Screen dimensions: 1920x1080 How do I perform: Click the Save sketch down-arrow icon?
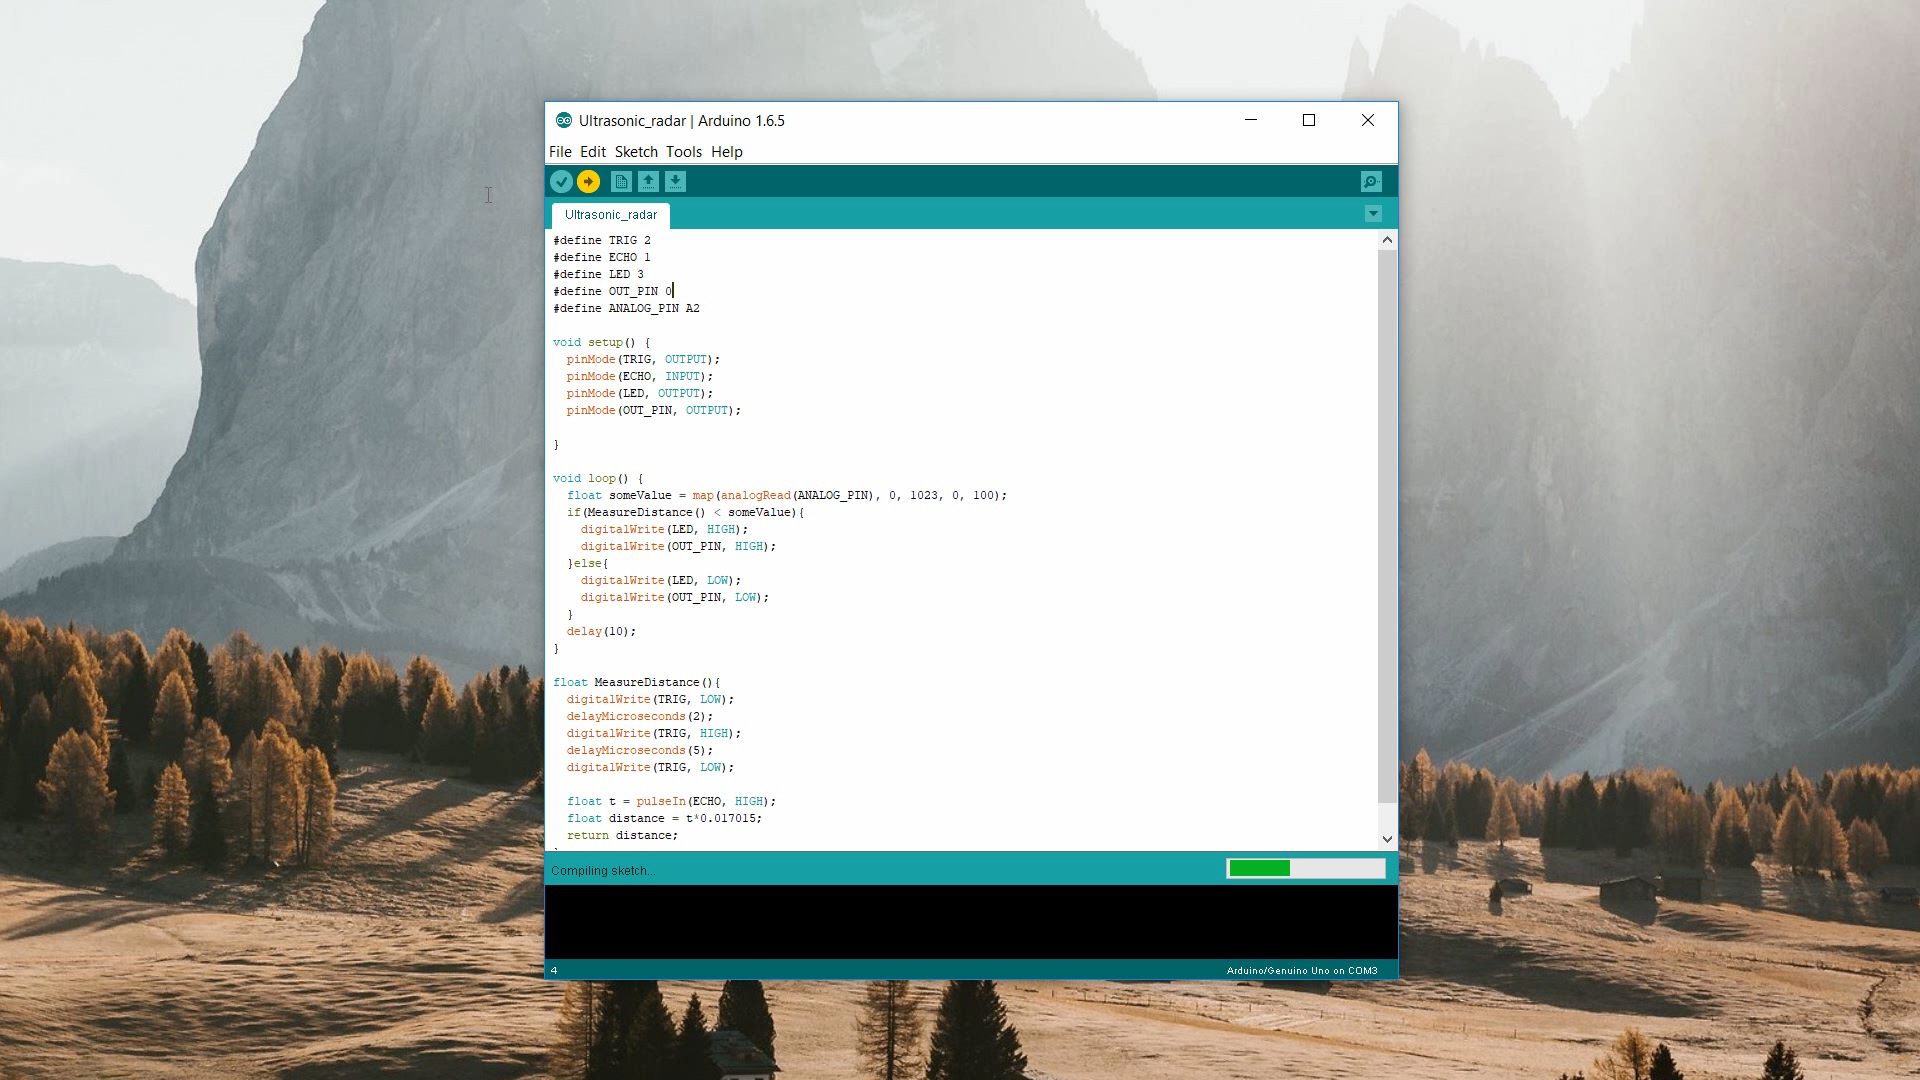tap(675, 182)
